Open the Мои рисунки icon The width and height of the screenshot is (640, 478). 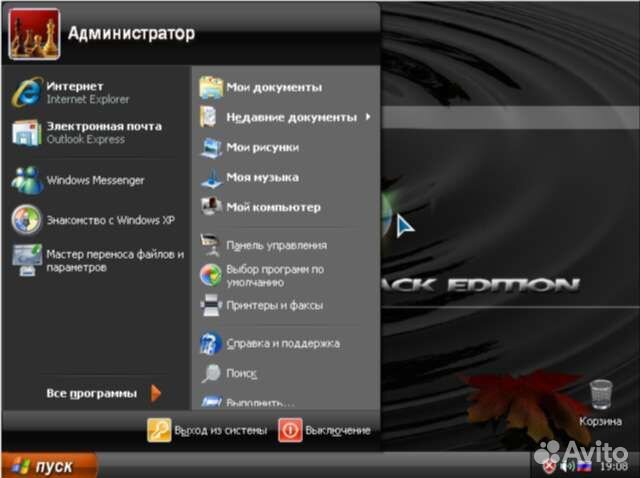click(x=211, y=147)
